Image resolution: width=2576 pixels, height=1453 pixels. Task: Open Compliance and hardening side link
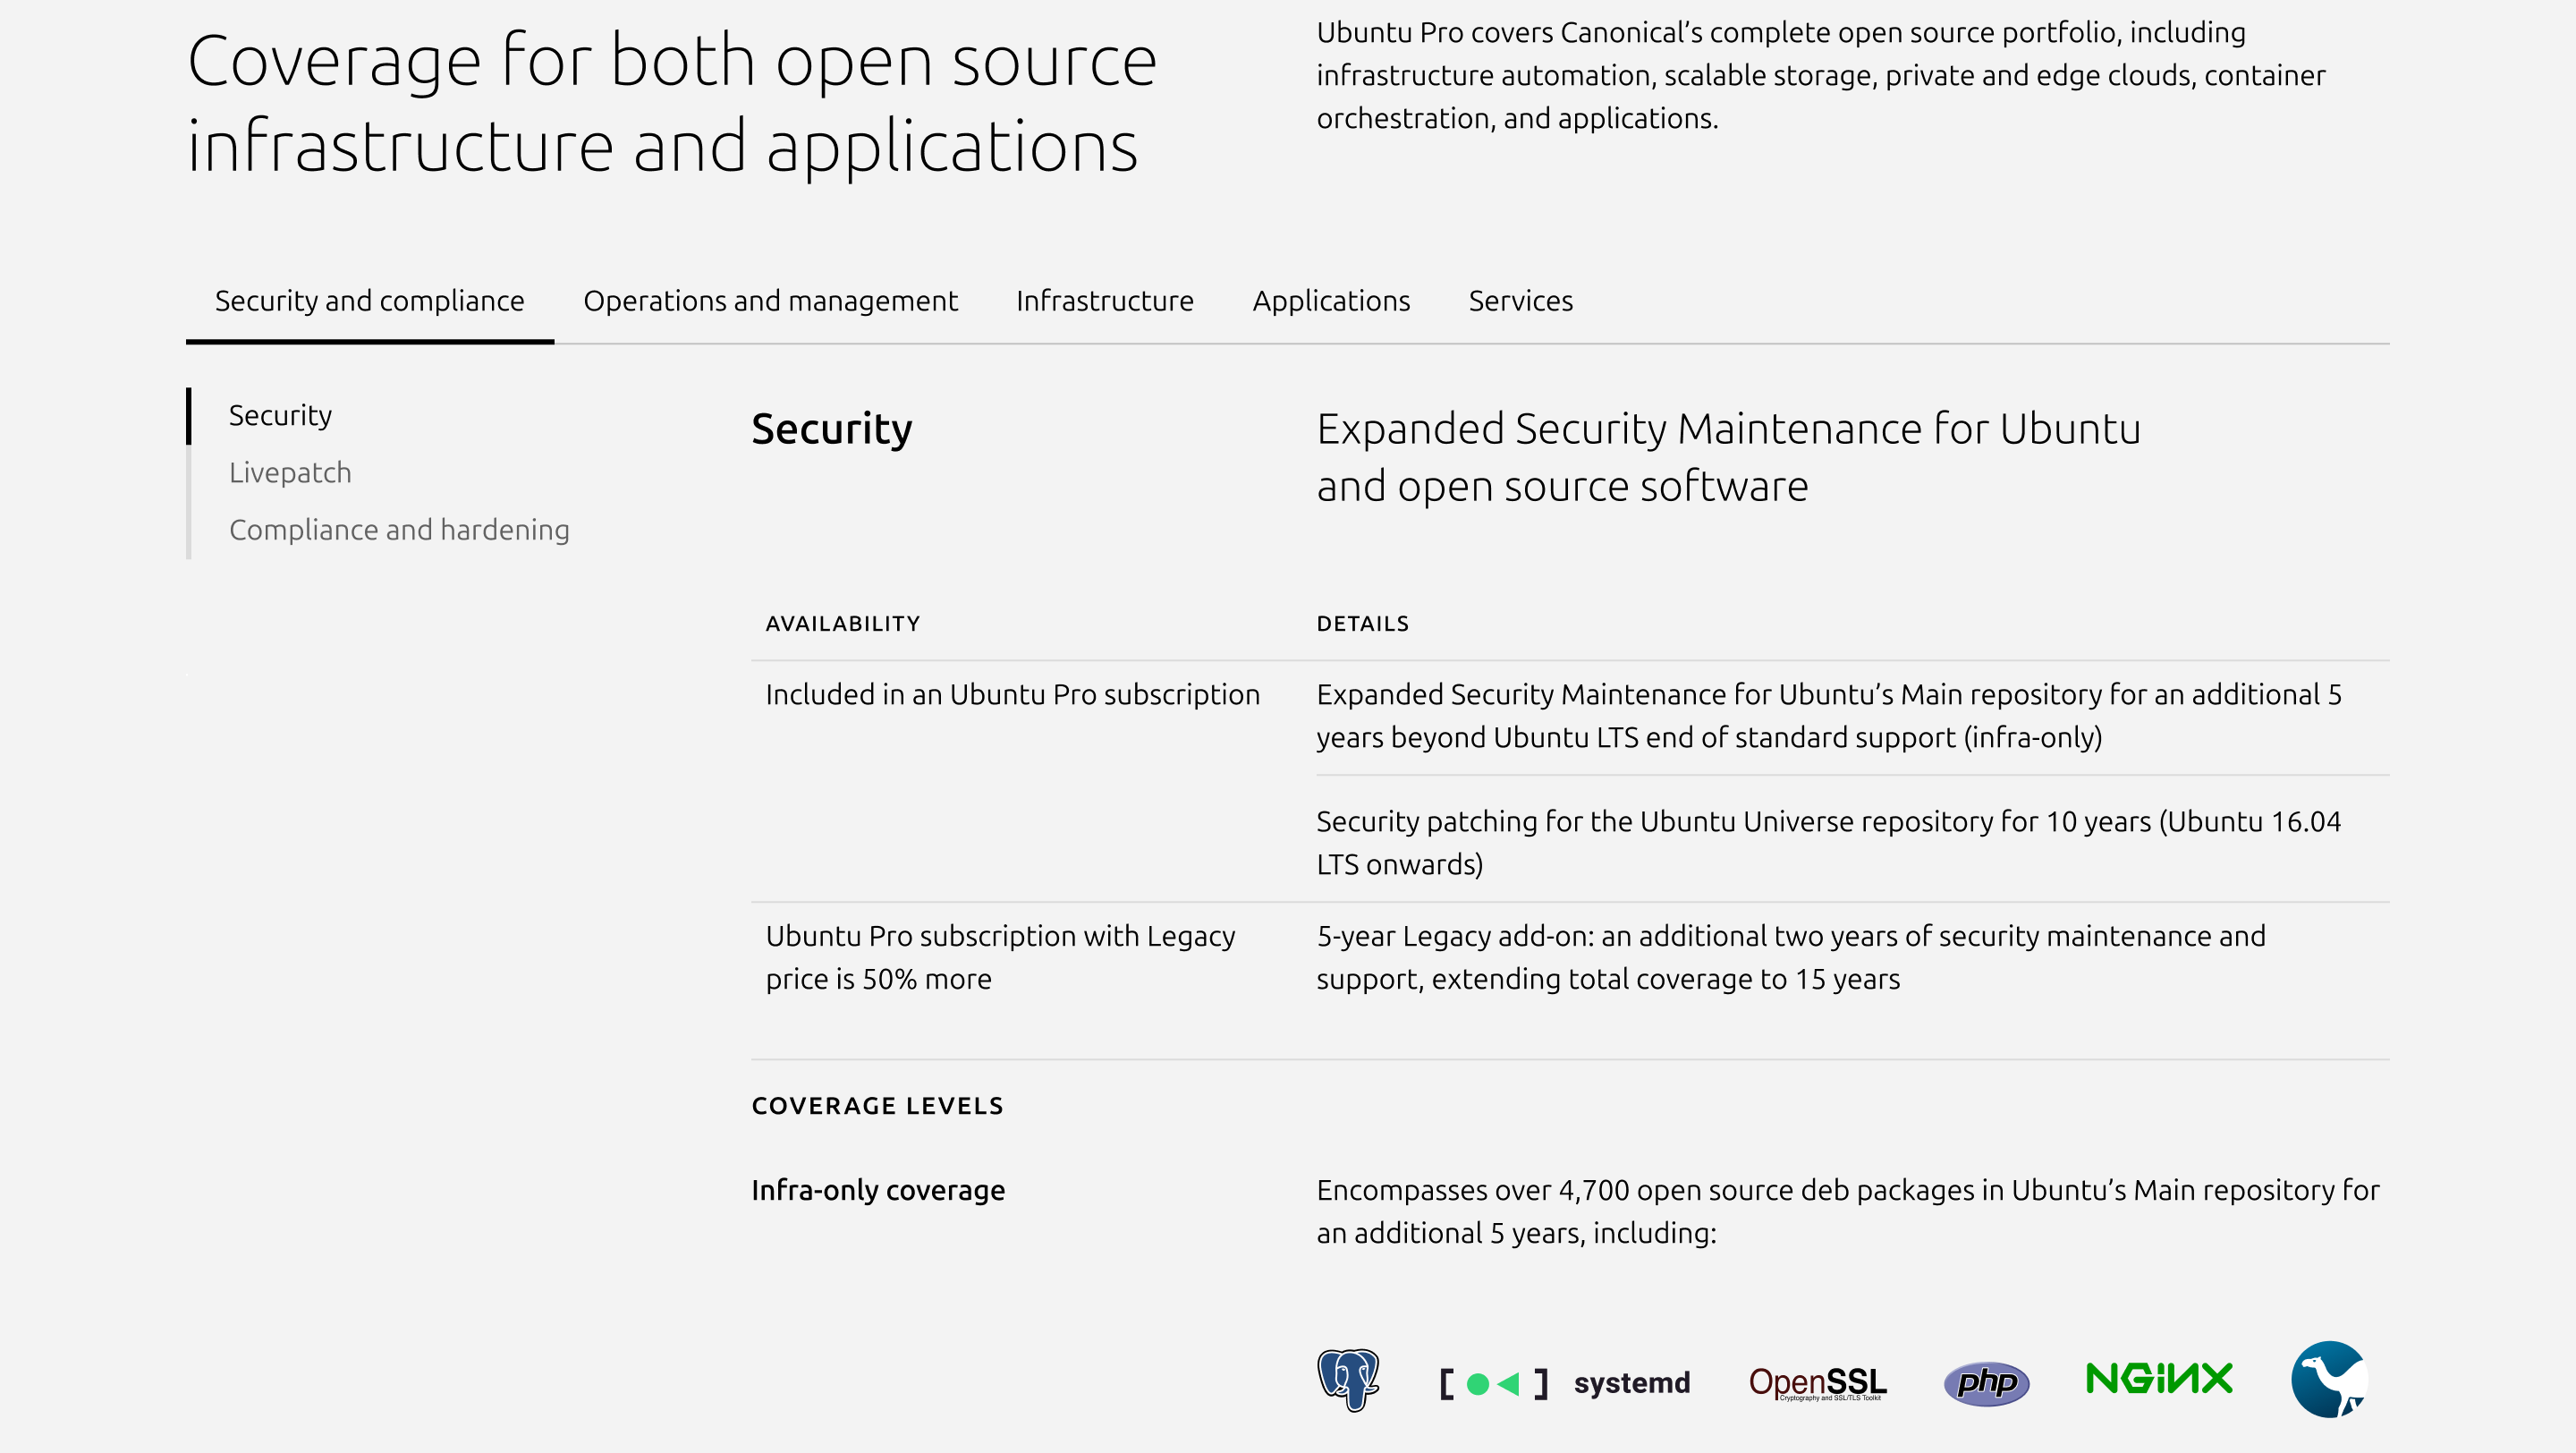399,530
